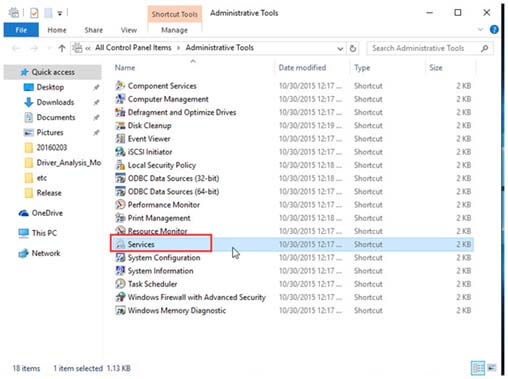The height and width of the screenshot is (379, 508).
Task: Open the Release folder
Action: [49, 193]
